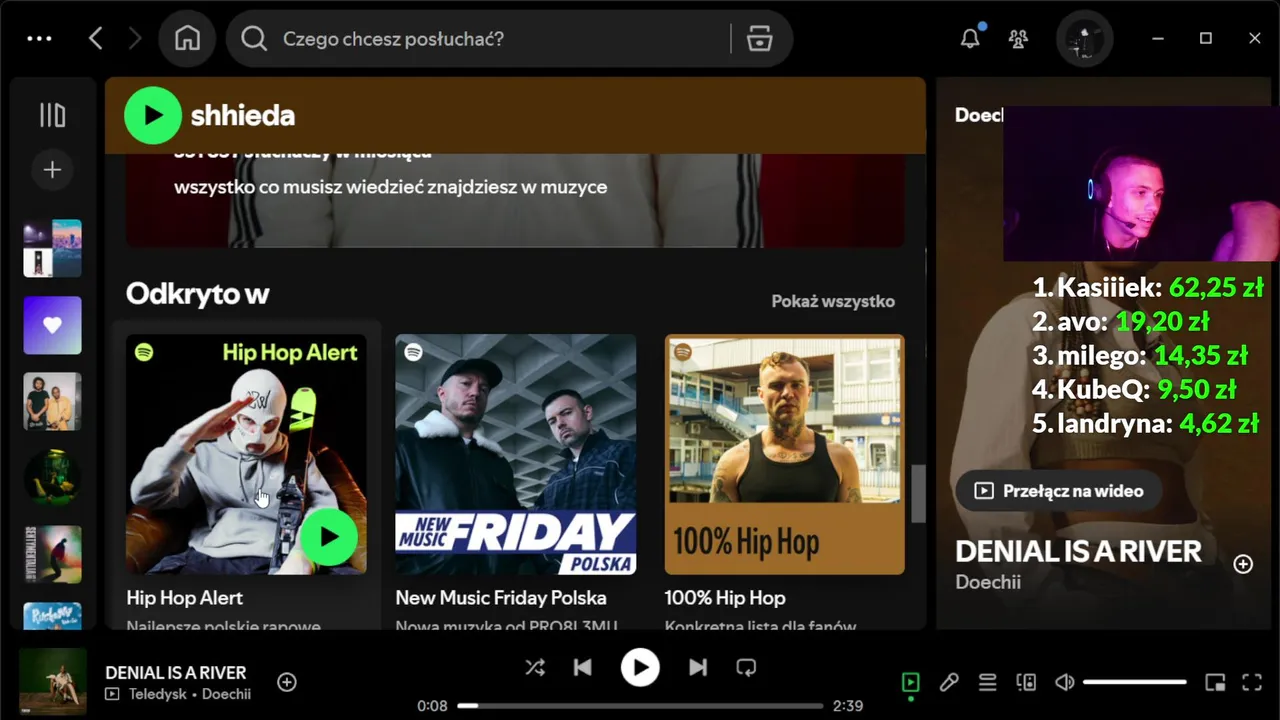
Task: Open now playing album art in bottom bar
Action: click(x=52, y=682)
